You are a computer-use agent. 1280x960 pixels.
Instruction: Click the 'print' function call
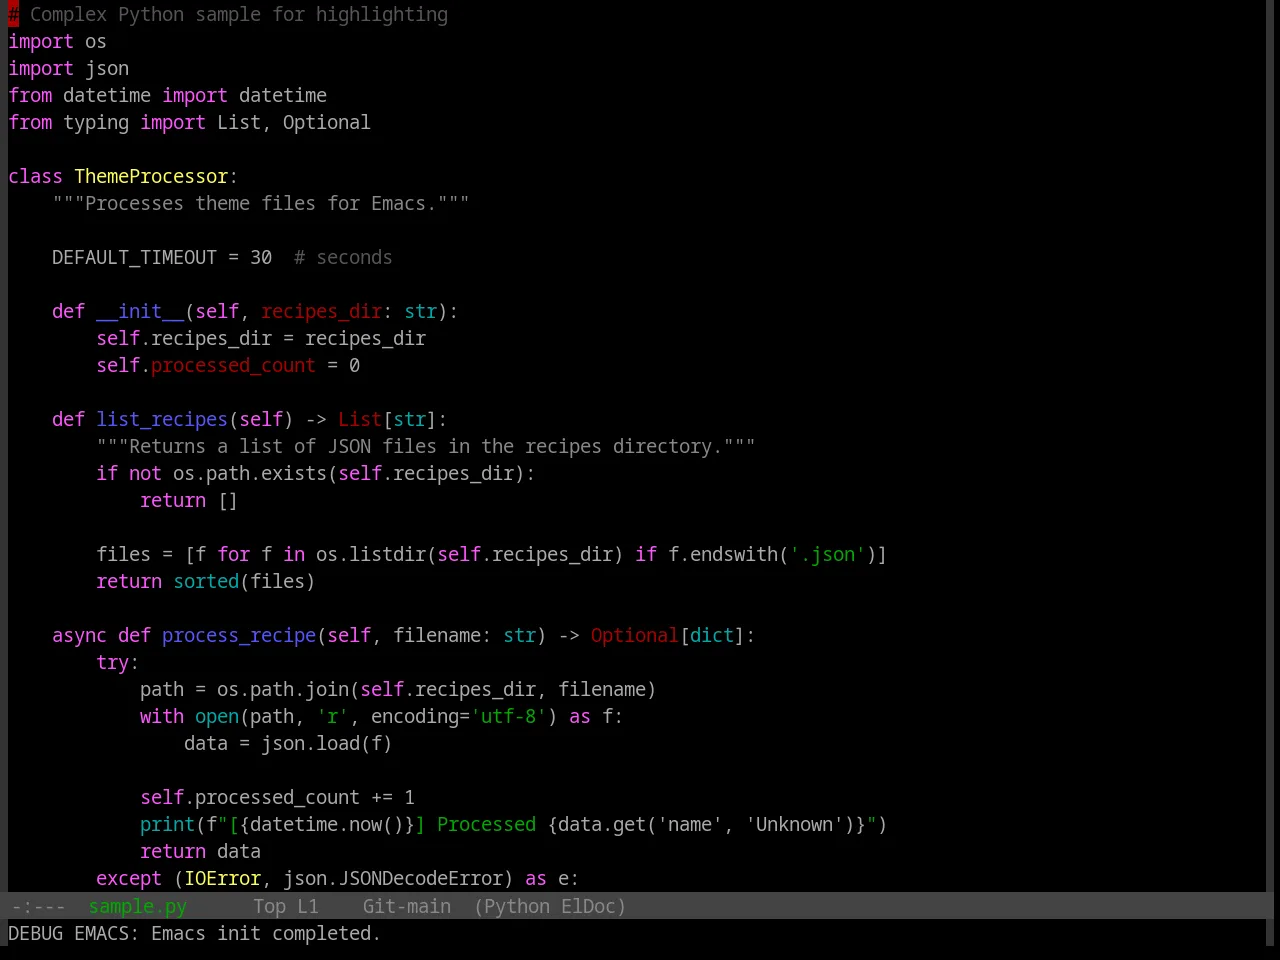pyautogui.click(x=167, y=824)
